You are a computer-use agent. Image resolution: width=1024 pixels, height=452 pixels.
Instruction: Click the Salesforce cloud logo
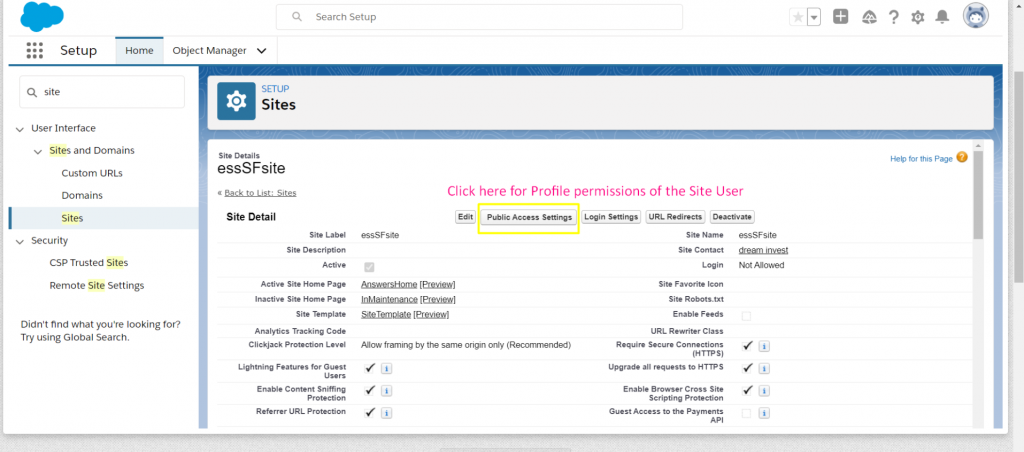coord(41,17)
